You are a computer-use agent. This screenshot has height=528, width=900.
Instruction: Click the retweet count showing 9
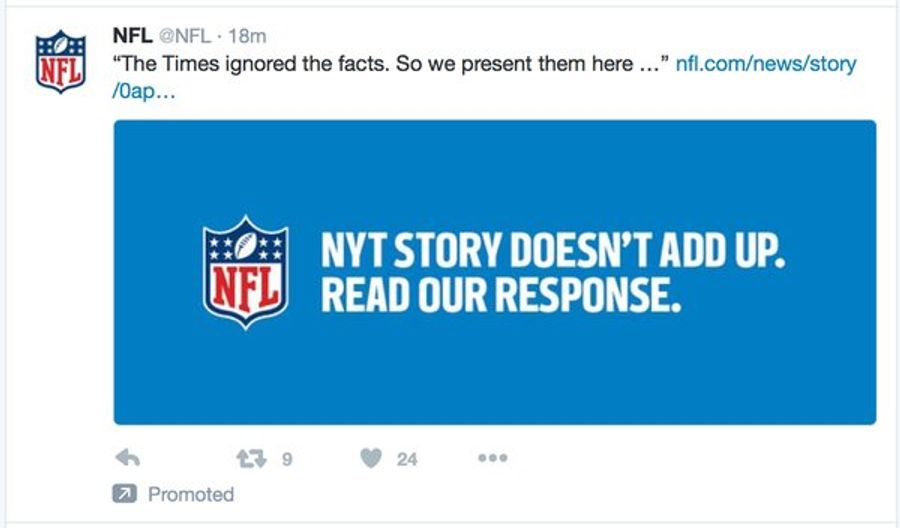(287, 459)
